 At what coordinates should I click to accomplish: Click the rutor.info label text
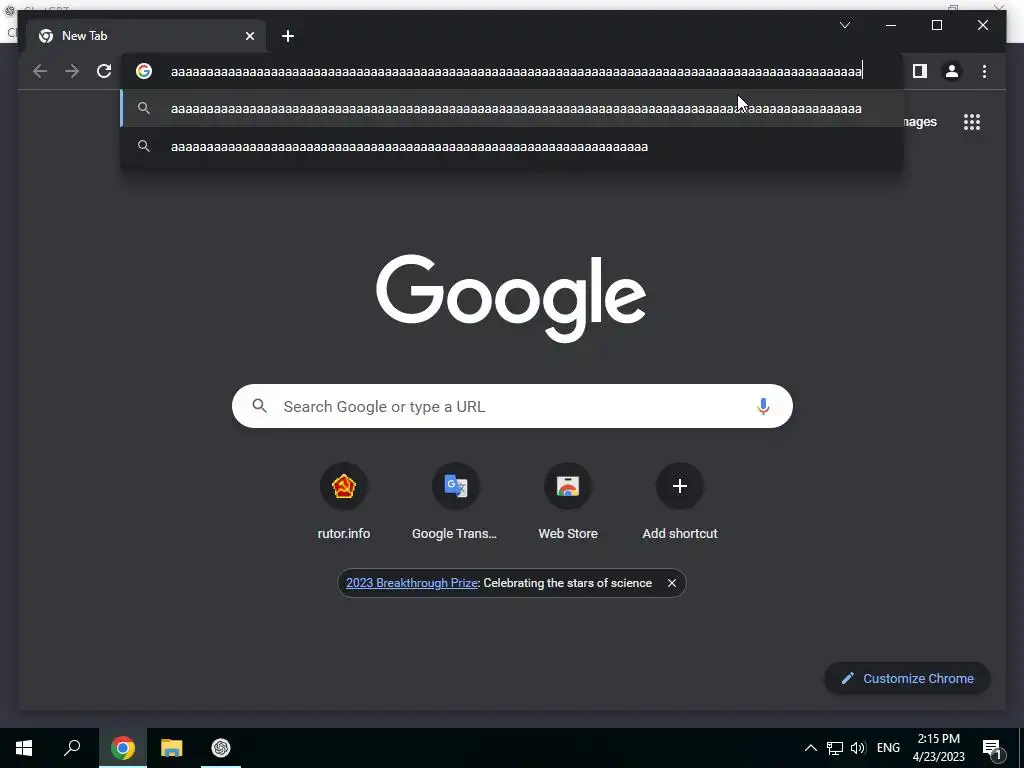coord(344,534)
